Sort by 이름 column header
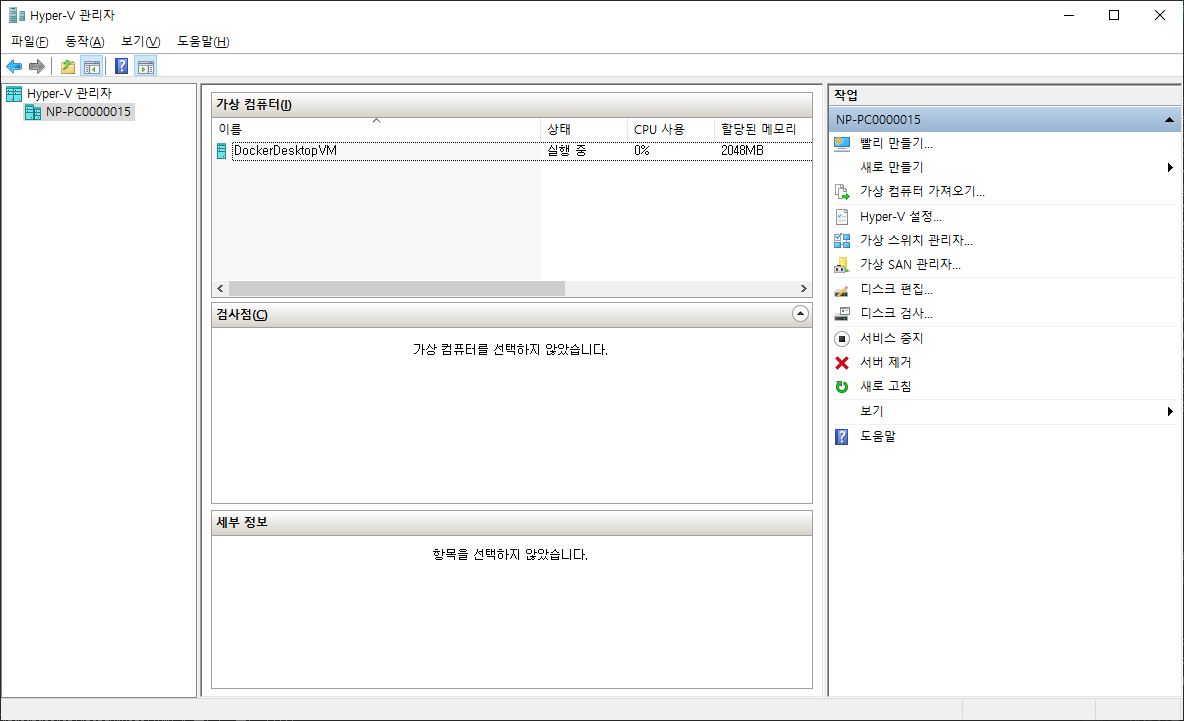 pyautogui.click(x=376, y=129)
